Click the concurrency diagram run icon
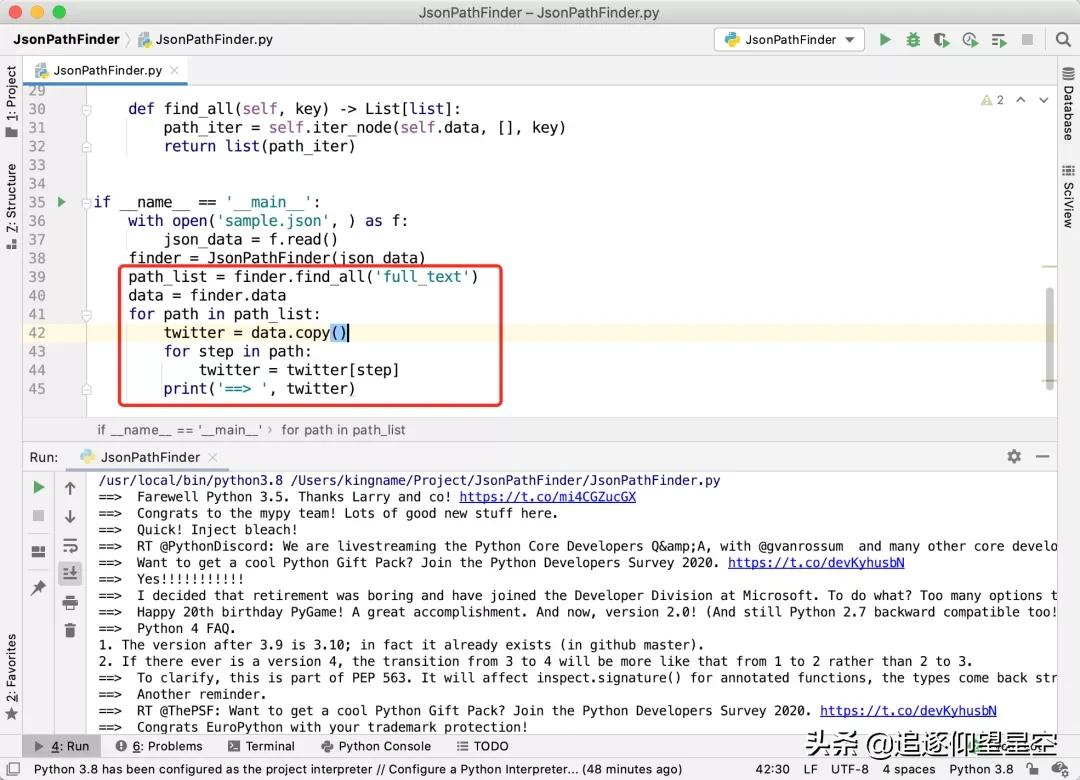The image size is (1080, 780). click(x=999, y=40)
